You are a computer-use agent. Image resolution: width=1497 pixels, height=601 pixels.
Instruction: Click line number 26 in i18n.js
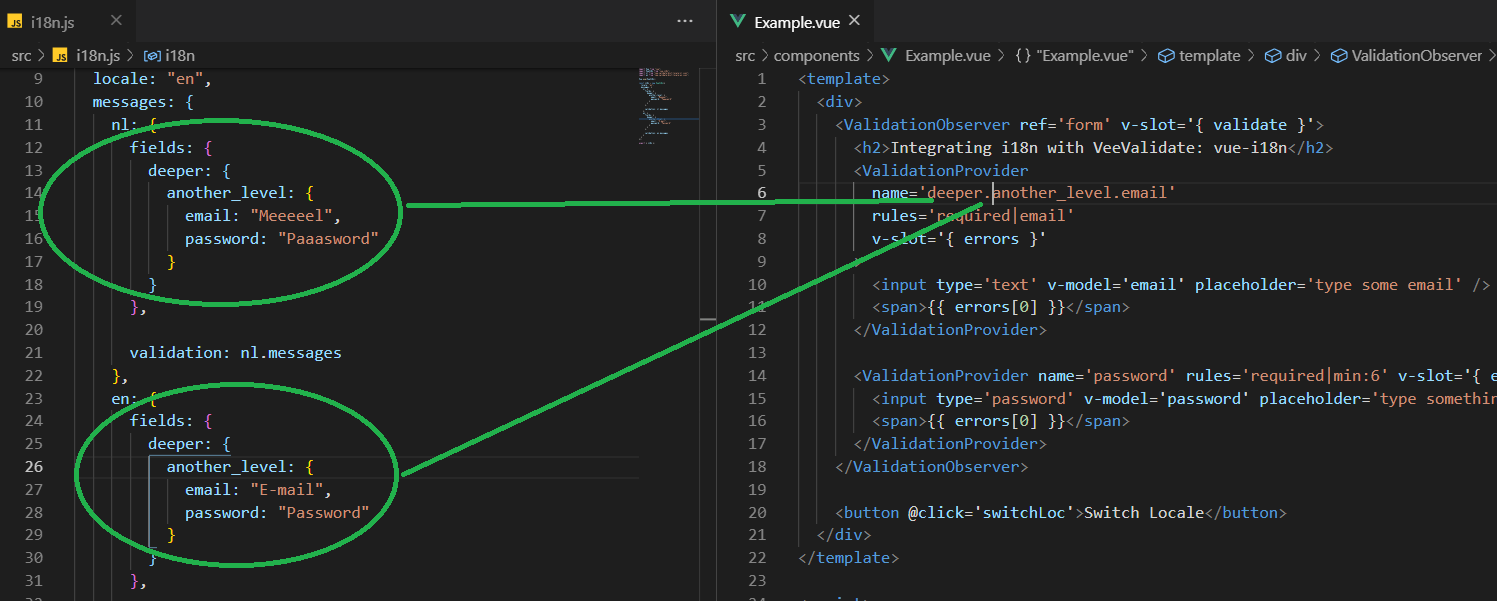(34, 466)
